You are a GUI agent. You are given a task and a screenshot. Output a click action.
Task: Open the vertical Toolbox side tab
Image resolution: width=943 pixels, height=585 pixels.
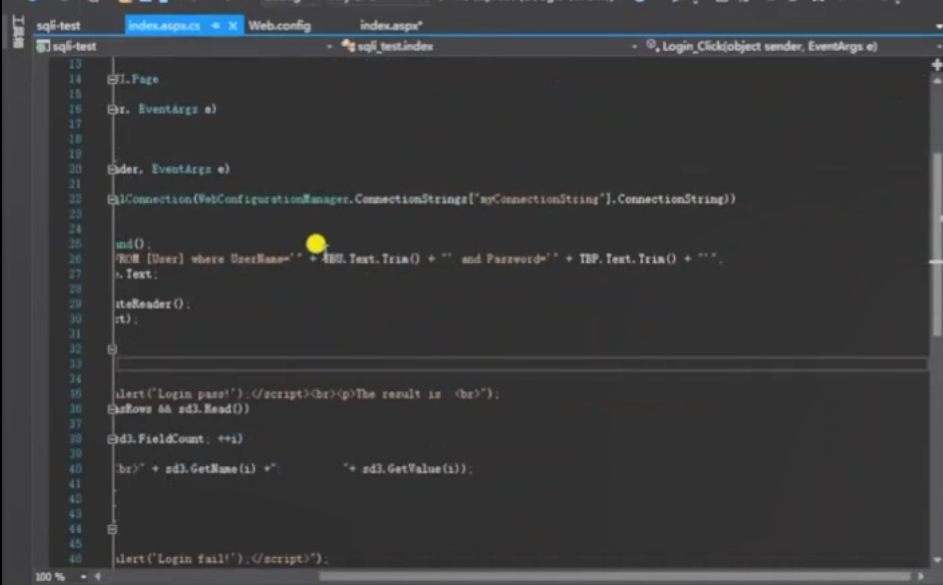17,32
